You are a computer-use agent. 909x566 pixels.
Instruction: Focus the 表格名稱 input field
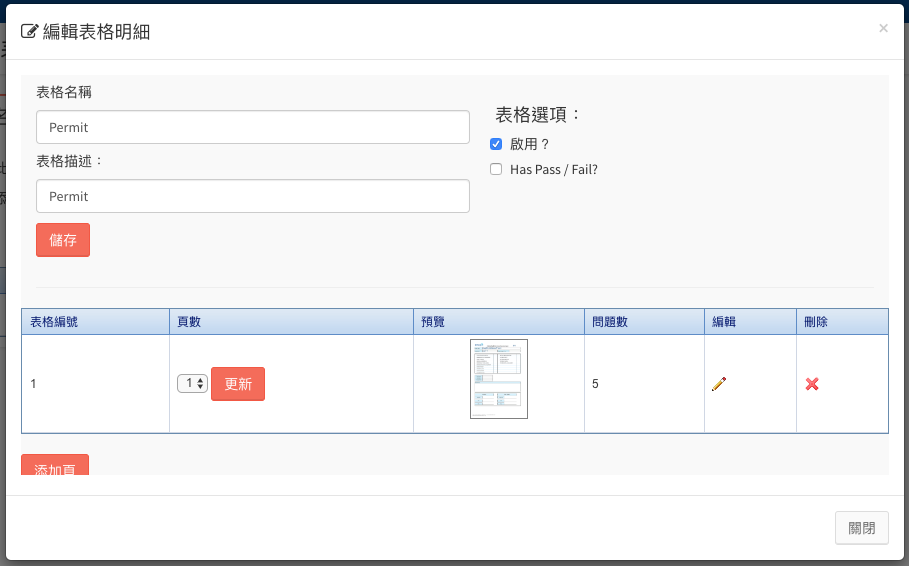[253, 127]
